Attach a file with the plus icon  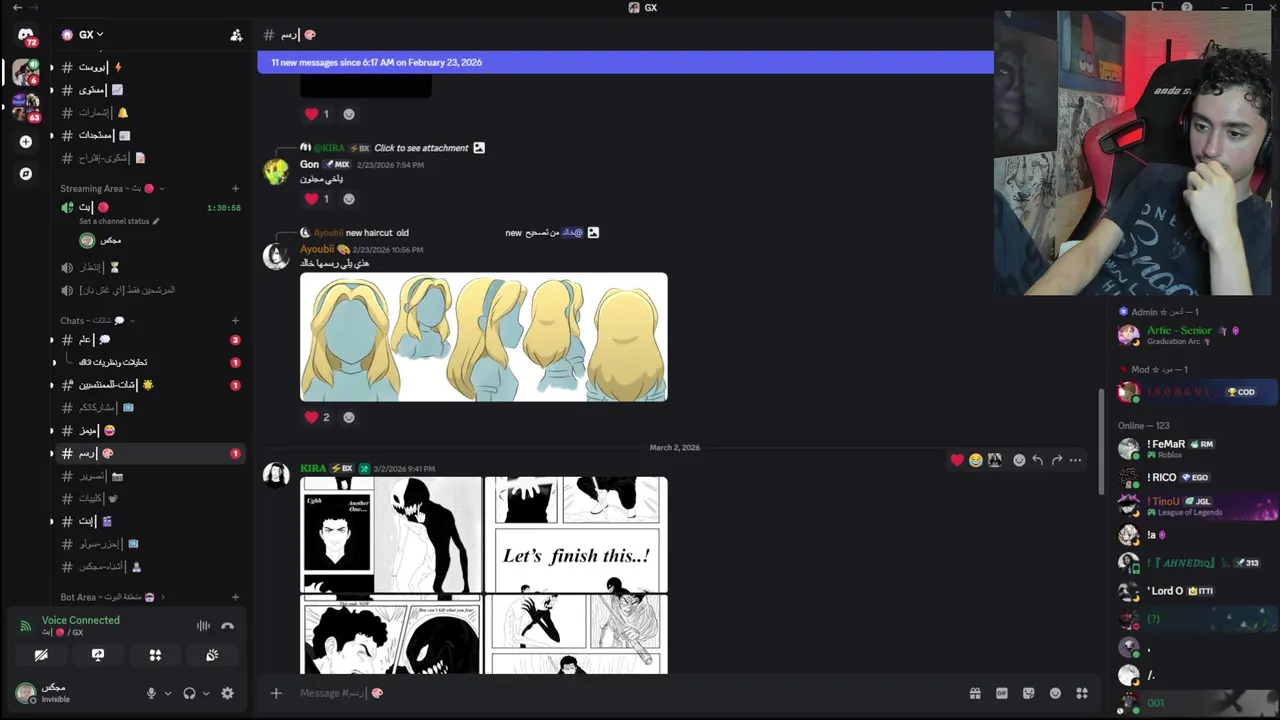click(x=276, y=693)
